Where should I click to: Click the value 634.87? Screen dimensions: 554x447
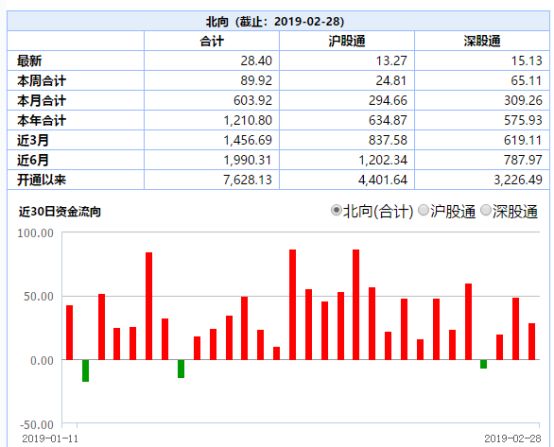(x=388, y=120)
